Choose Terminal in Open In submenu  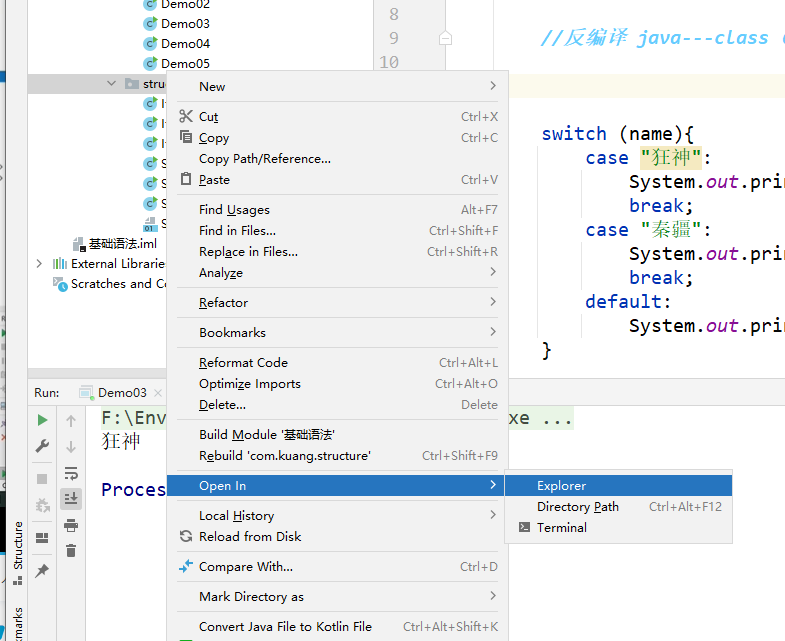pos(618,528)
